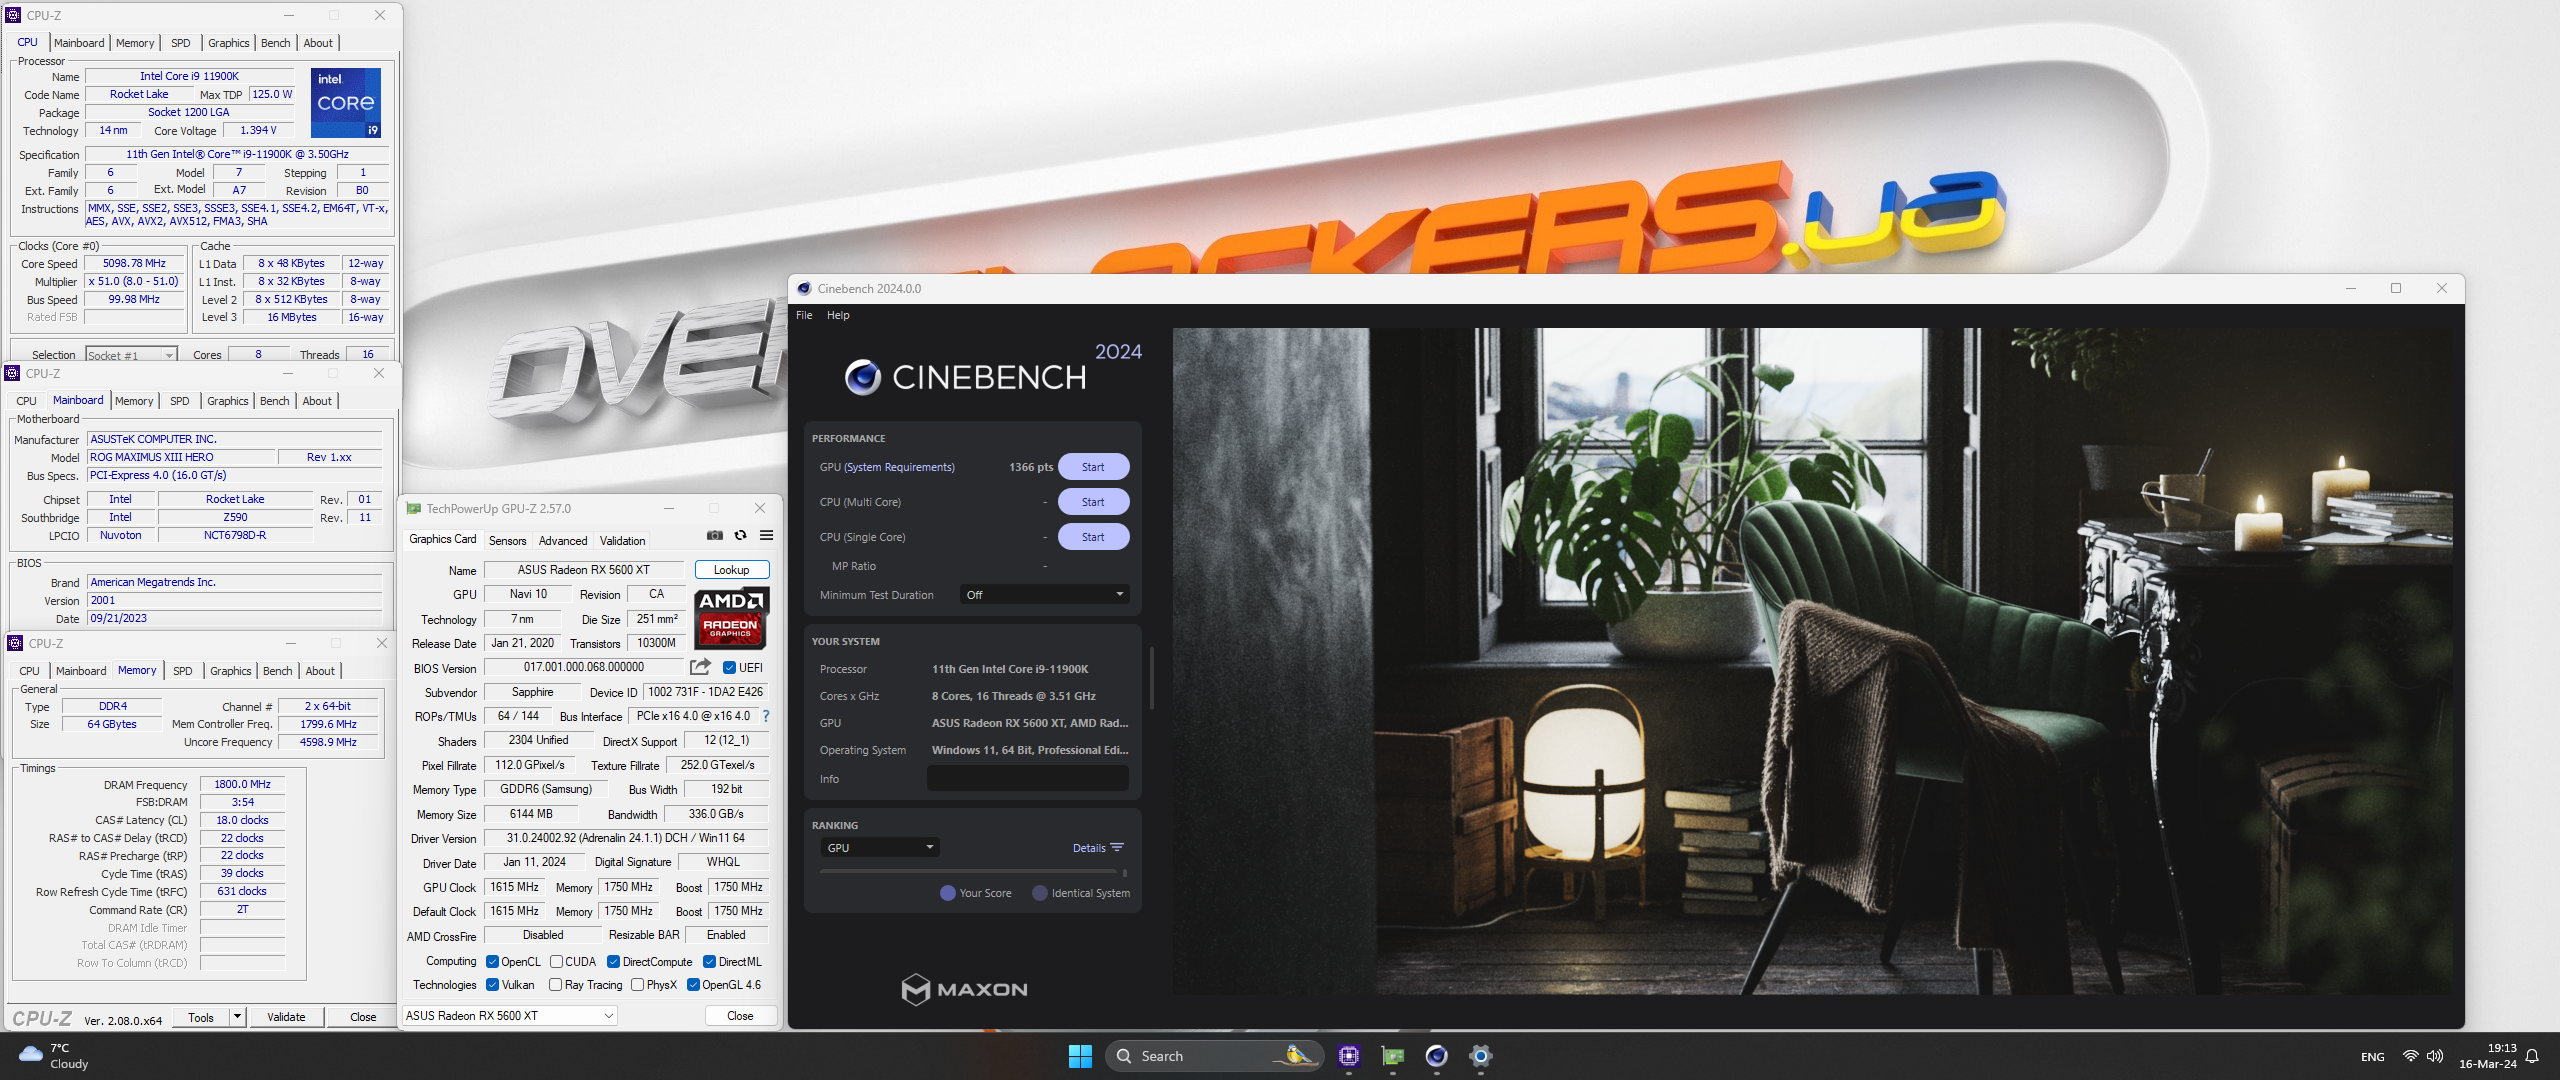Start the CPU Multi Core test

pos(1093,502)
